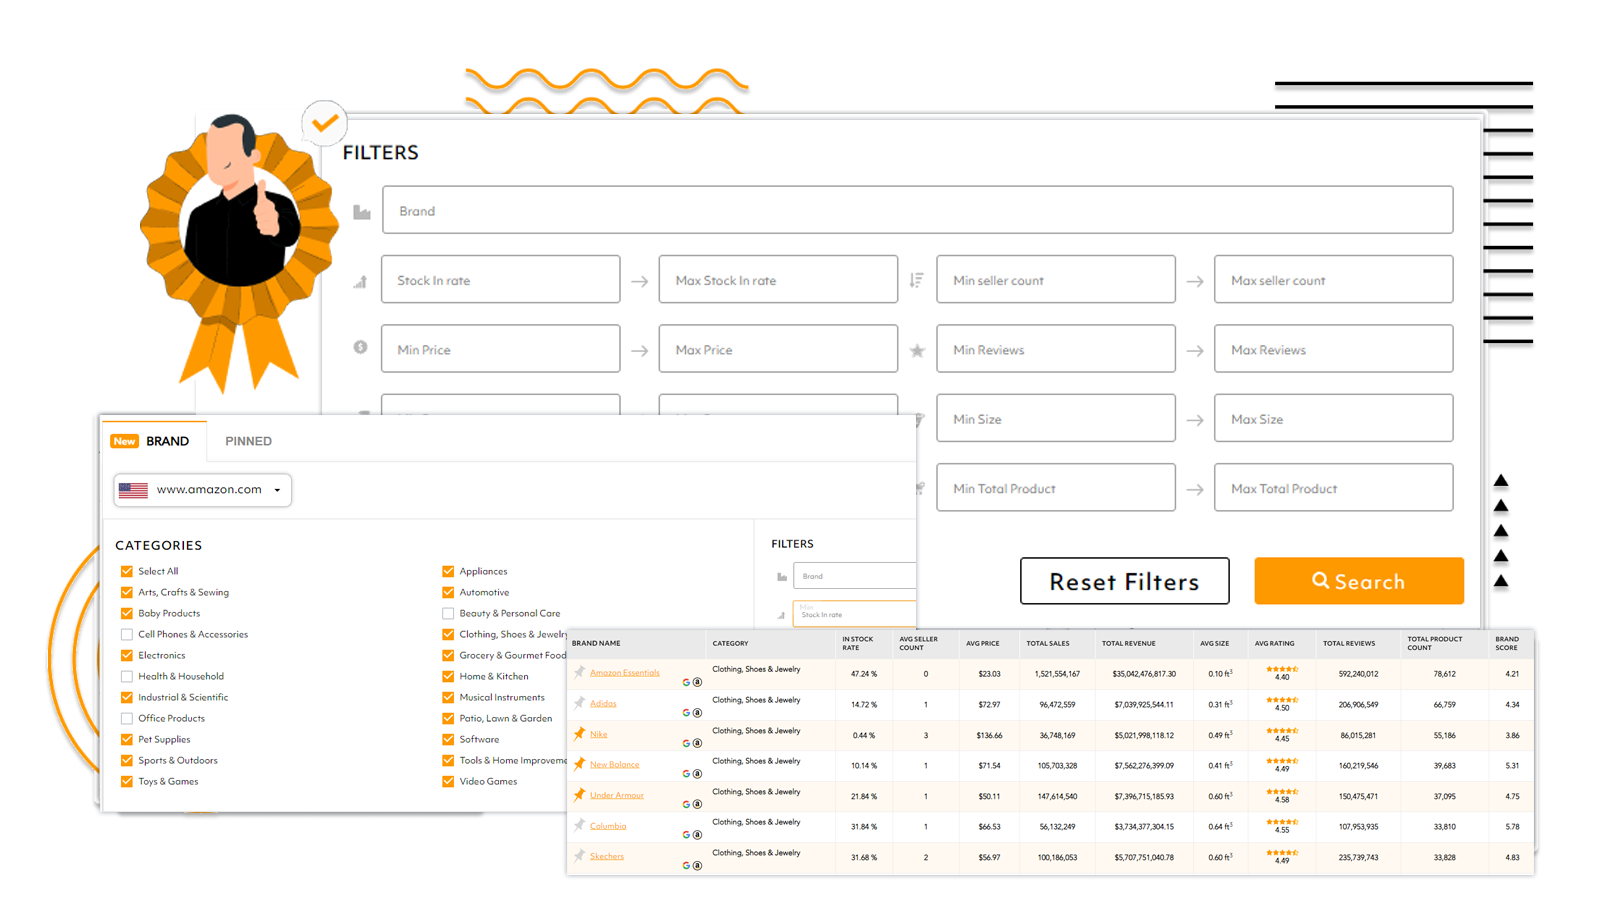Click the pin icon beside Columbia
1601x901 pixels.
coord(579,825)
